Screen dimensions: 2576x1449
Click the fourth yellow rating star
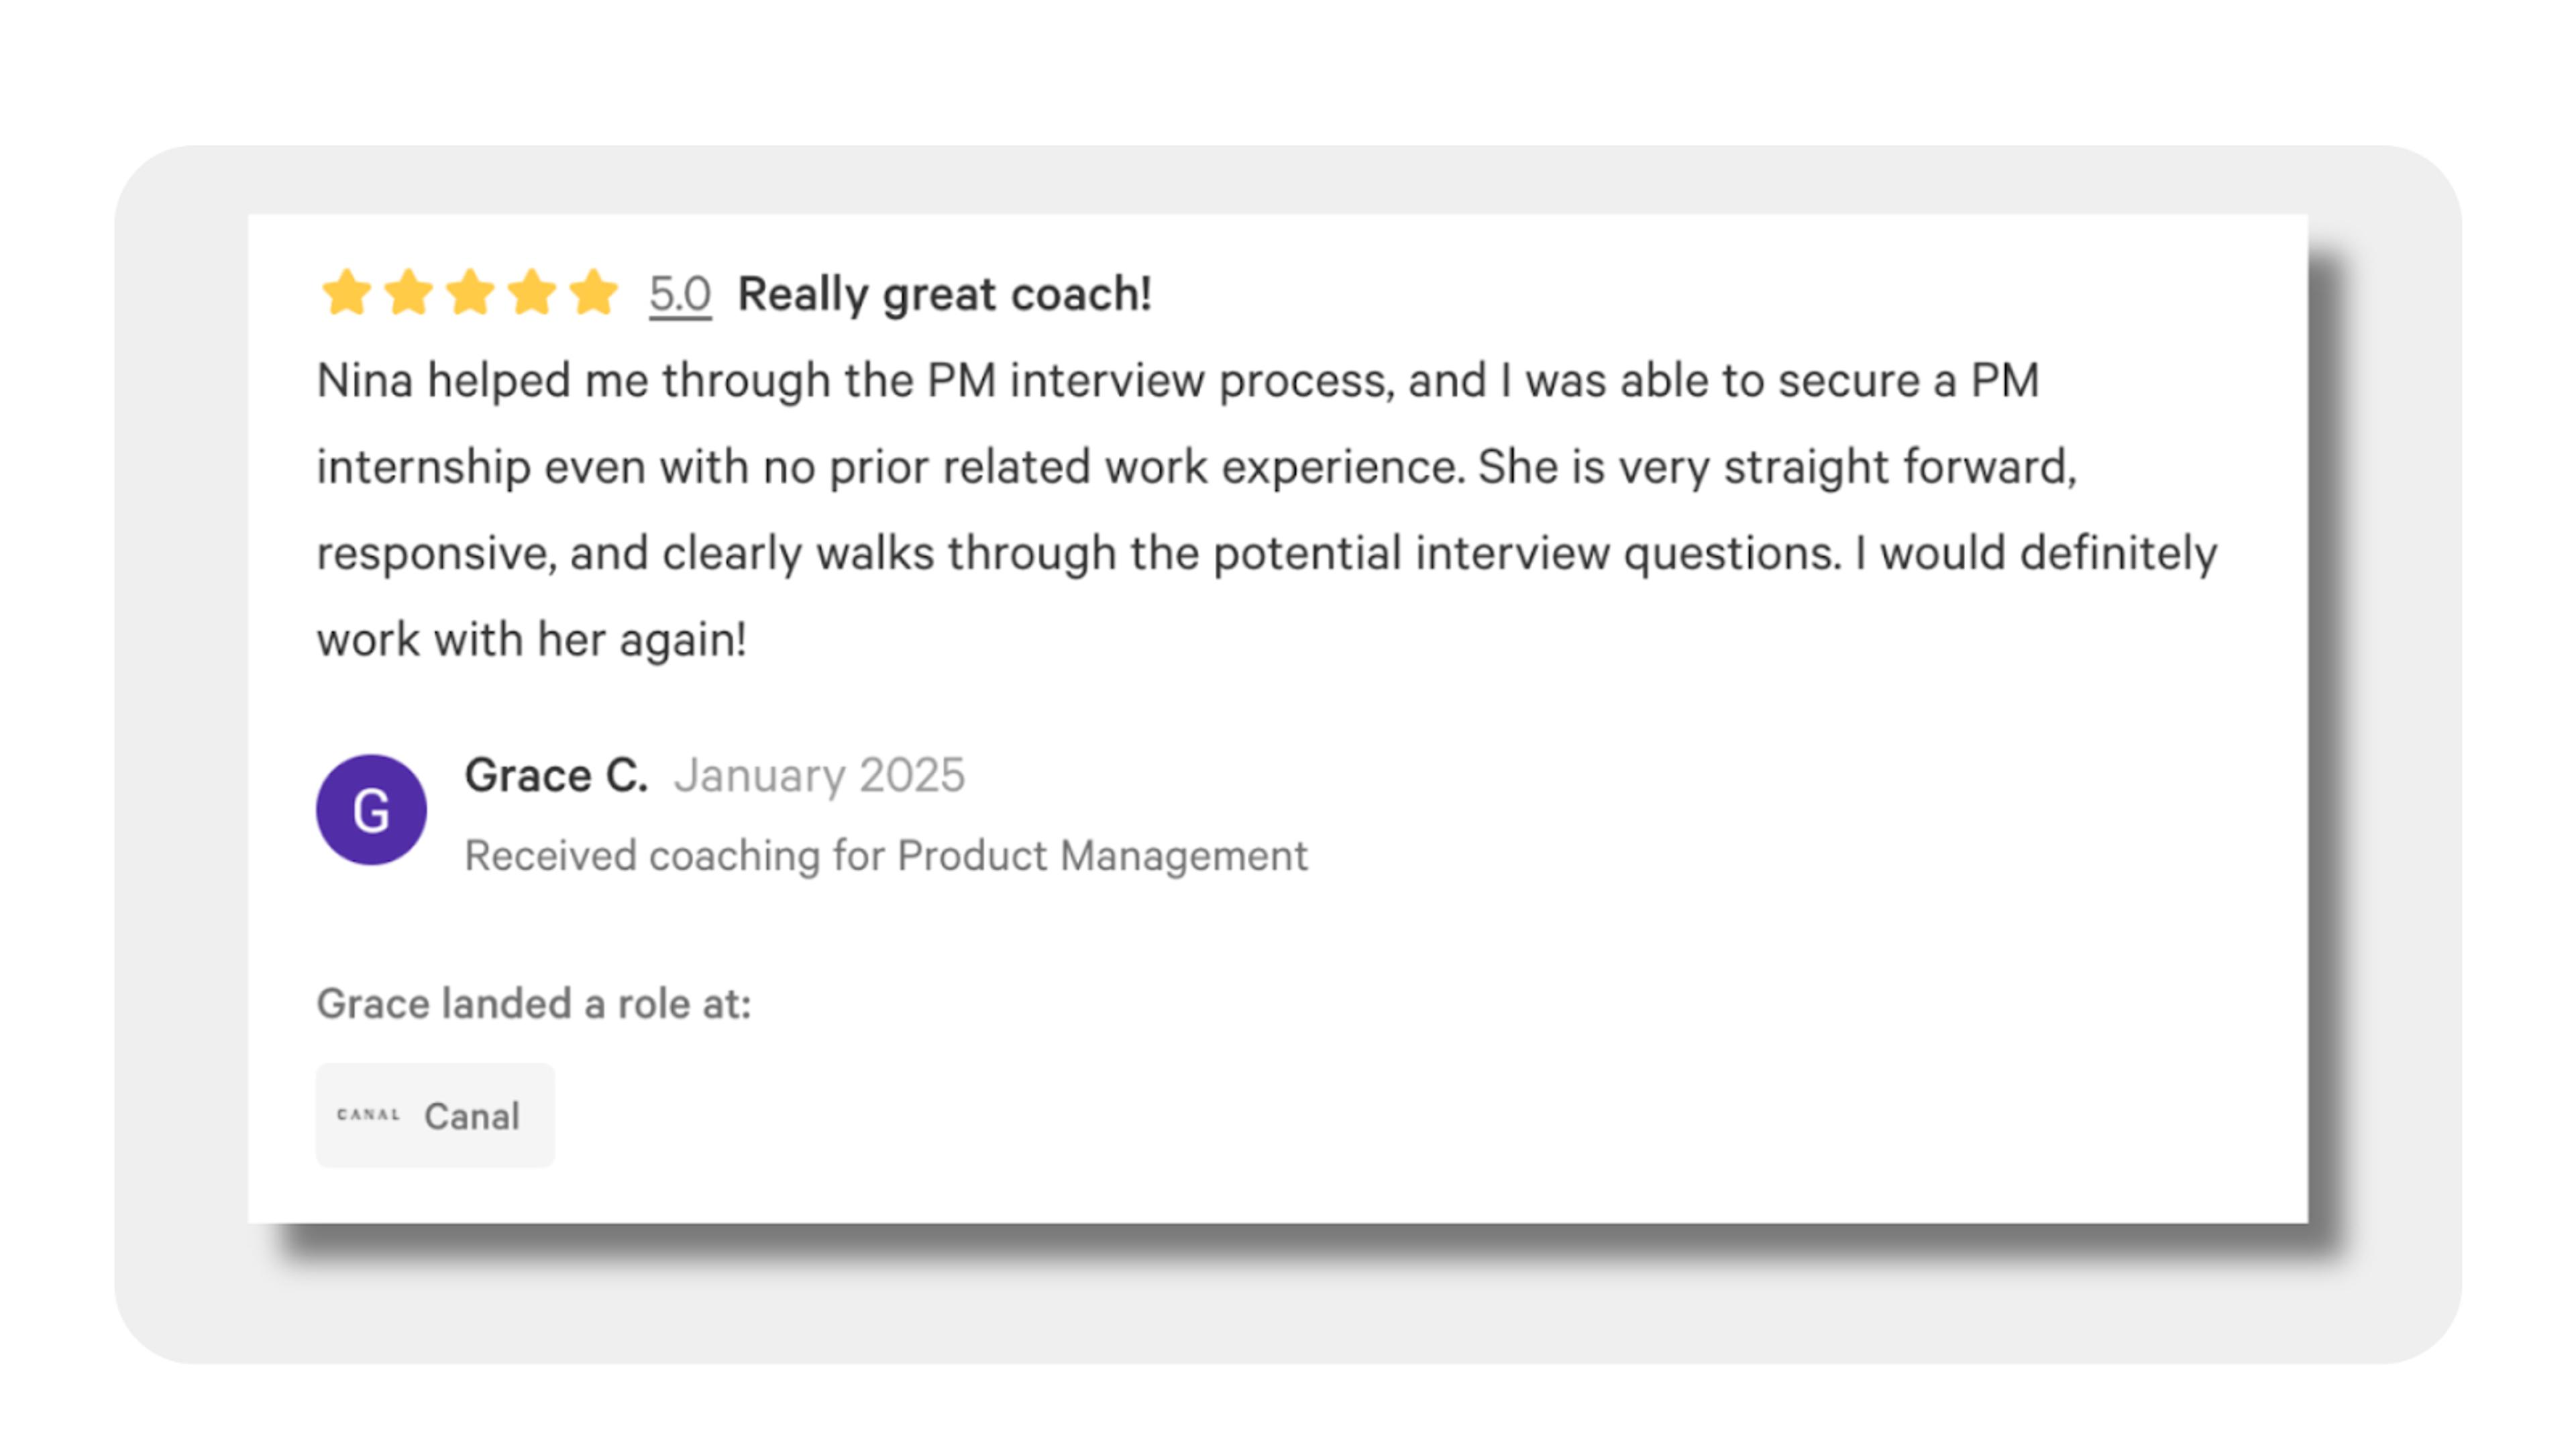tap(532, 293)
